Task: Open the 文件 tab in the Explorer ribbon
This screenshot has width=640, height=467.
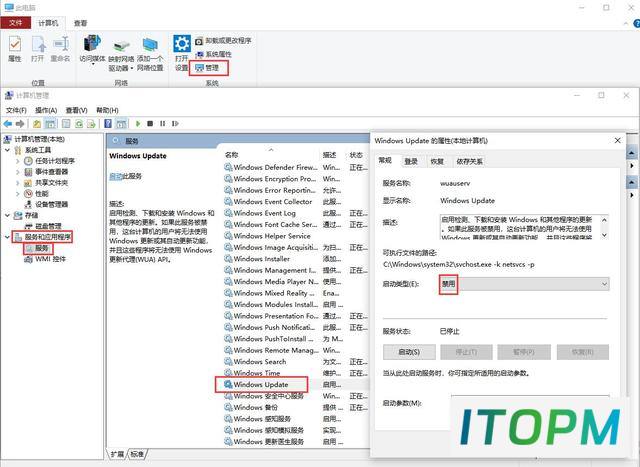Action: pos(16,23)
